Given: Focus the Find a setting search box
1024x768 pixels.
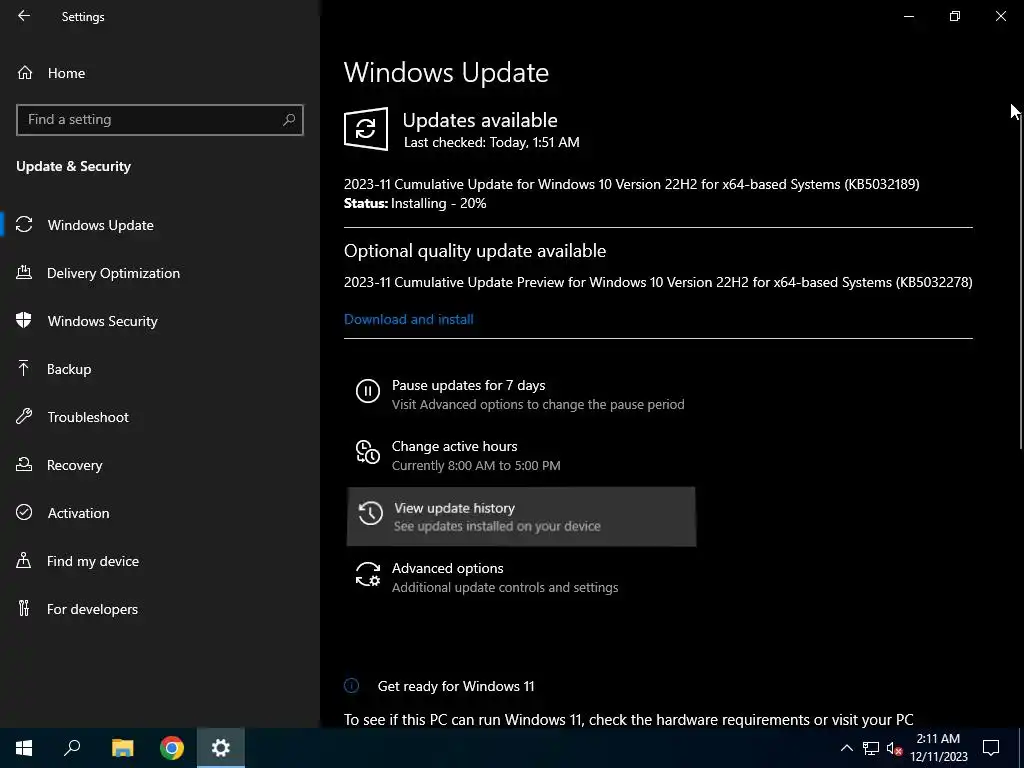Looking at the screenshot, I should pyautogui.click(x=160, y=120).
